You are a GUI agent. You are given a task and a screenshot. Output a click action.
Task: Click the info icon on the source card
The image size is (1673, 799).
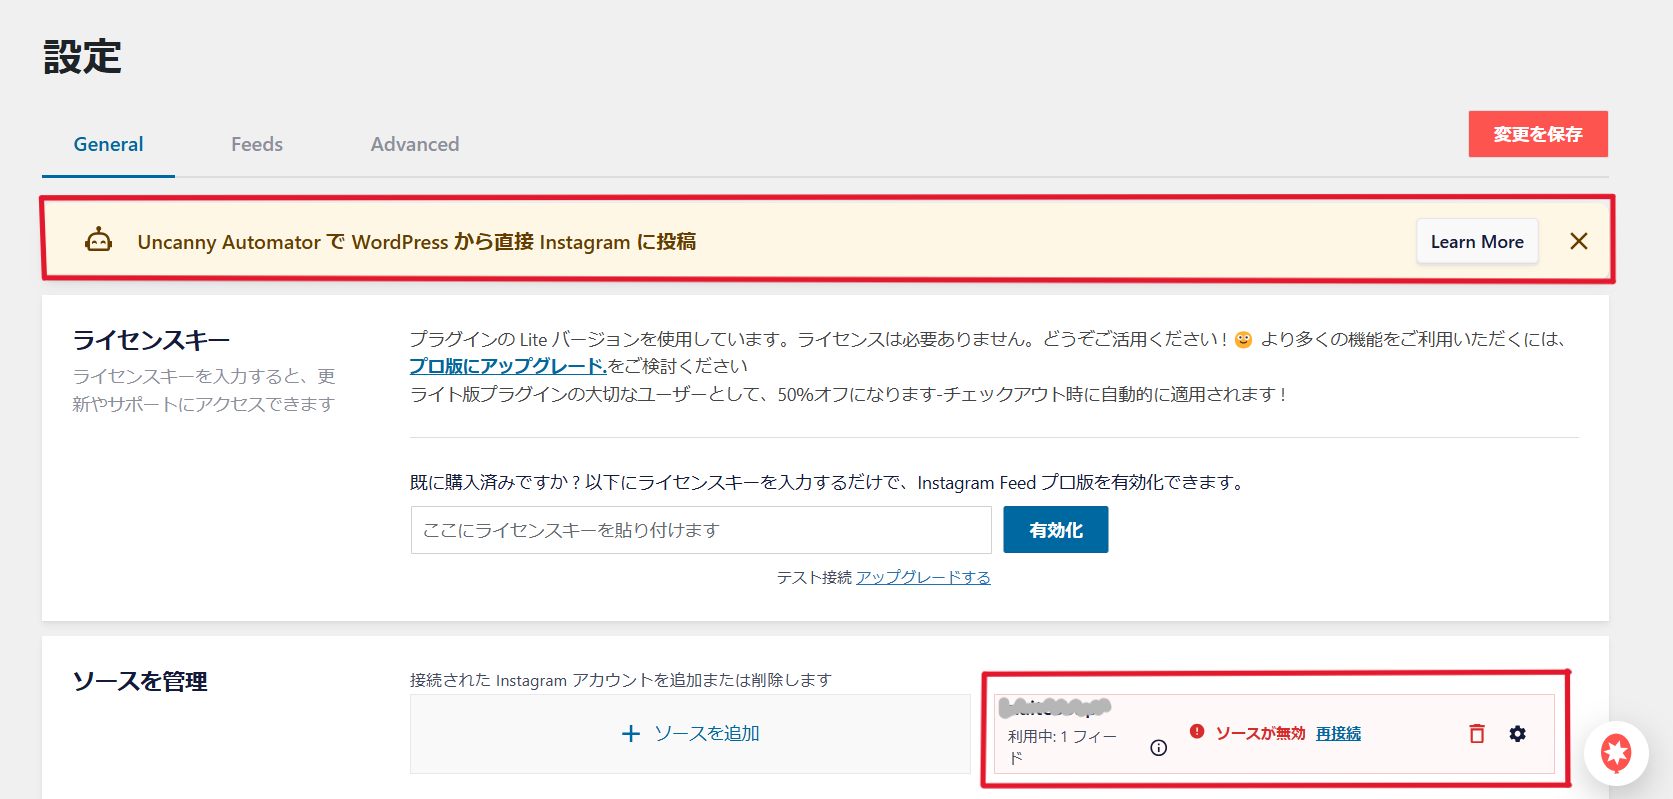point(1158,747)
